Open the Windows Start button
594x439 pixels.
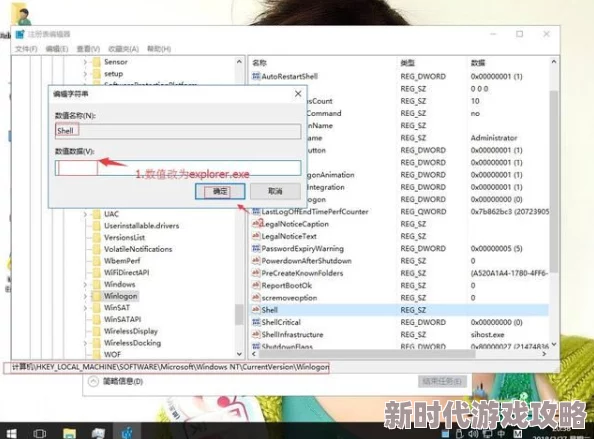pyautogui.click(x=11, y=433)
